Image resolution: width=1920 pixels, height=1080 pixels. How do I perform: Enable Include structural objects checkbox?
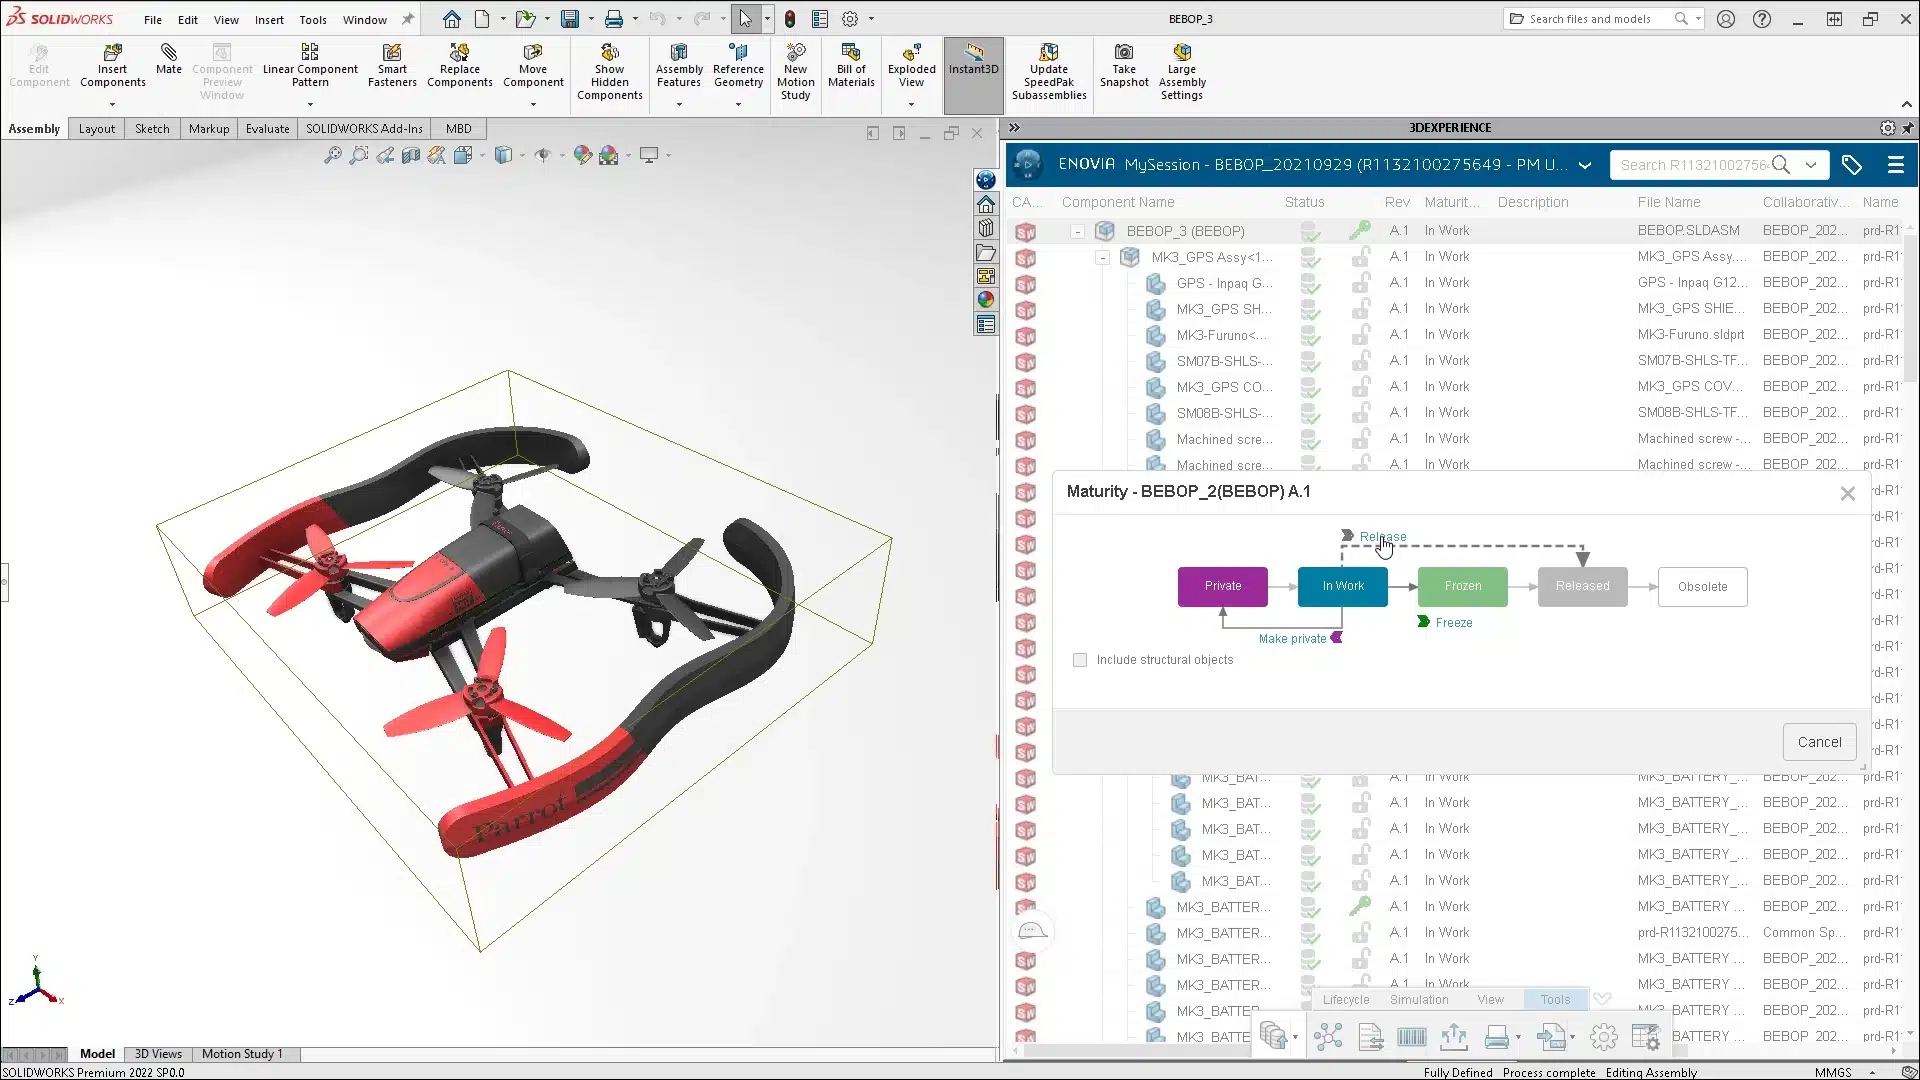(x=1079, y=659)
